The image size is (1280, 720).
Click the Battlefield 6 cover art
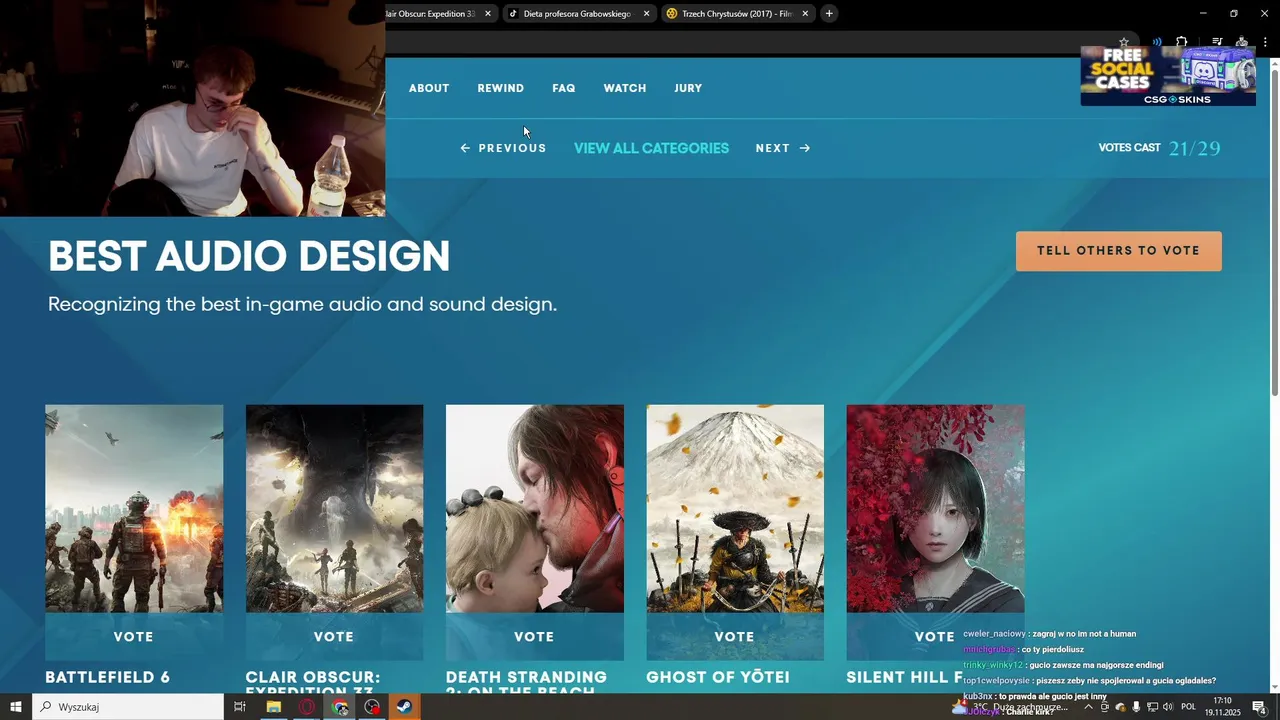pos(134,508)
